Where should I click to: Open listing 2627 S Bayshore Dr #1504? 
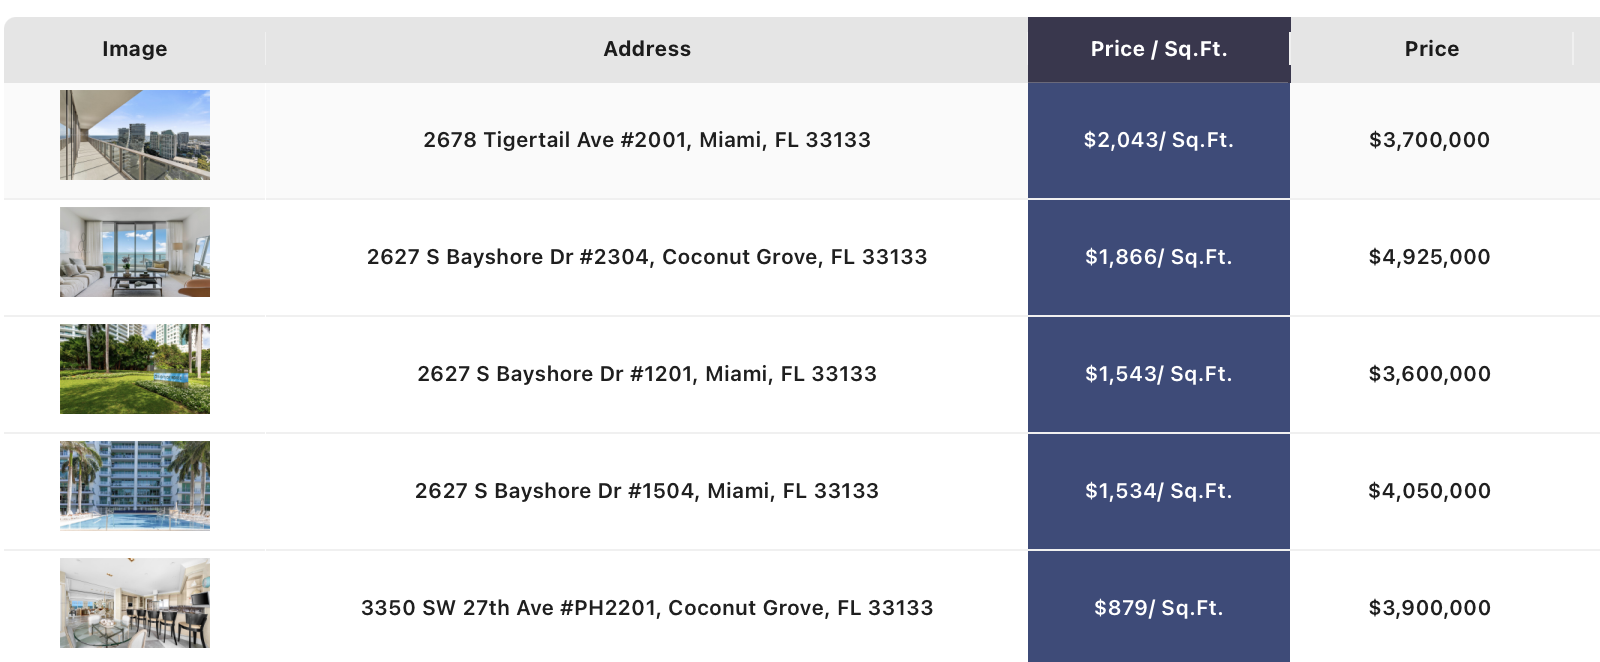[647, 491]
